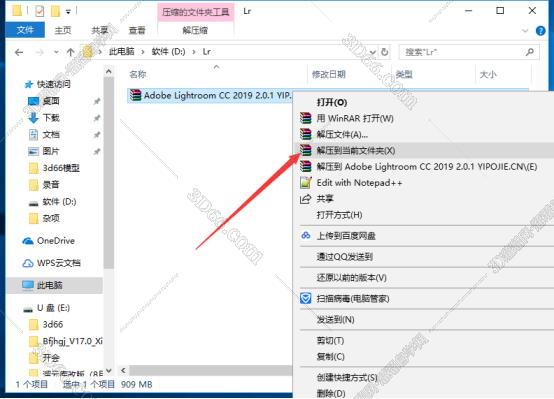554x399 pixels.
Task: Open the 发送到(N) submenu
Action: [424, 319]
